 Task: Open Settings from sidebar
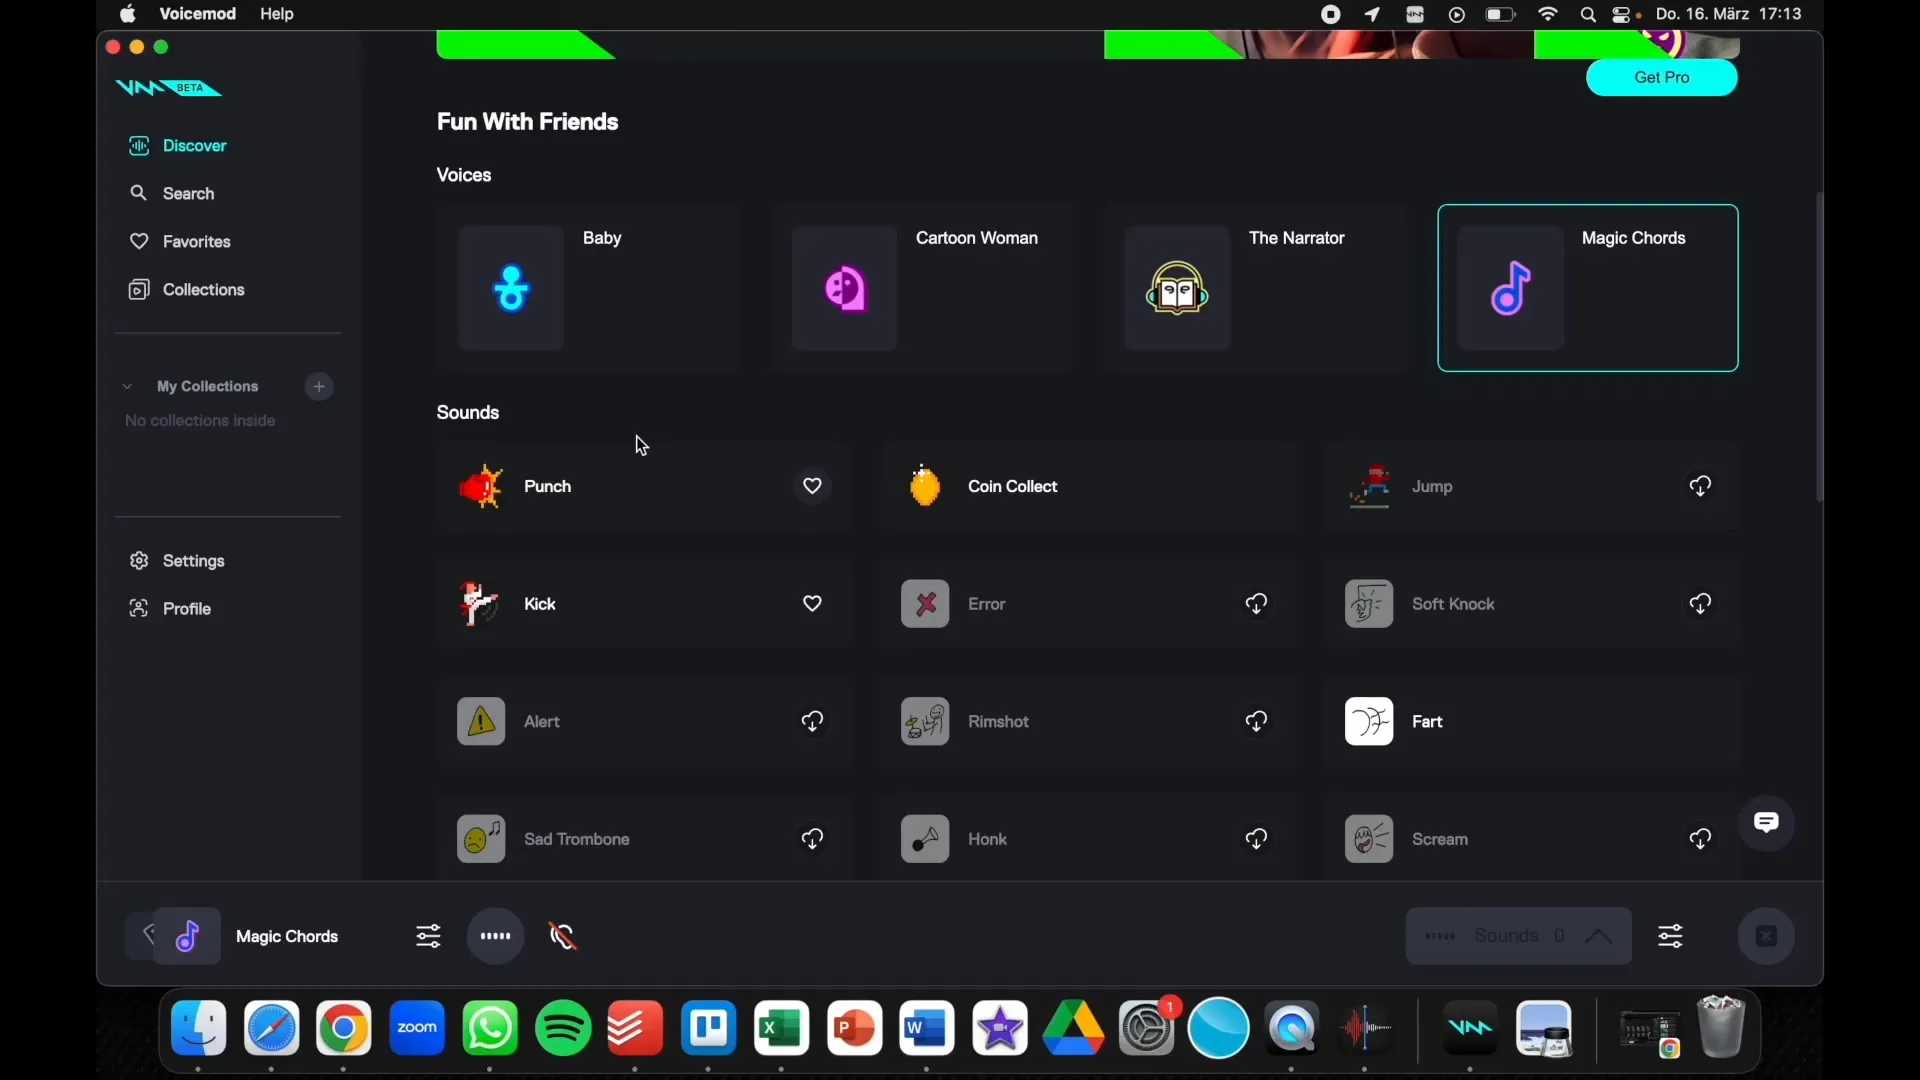193,559
